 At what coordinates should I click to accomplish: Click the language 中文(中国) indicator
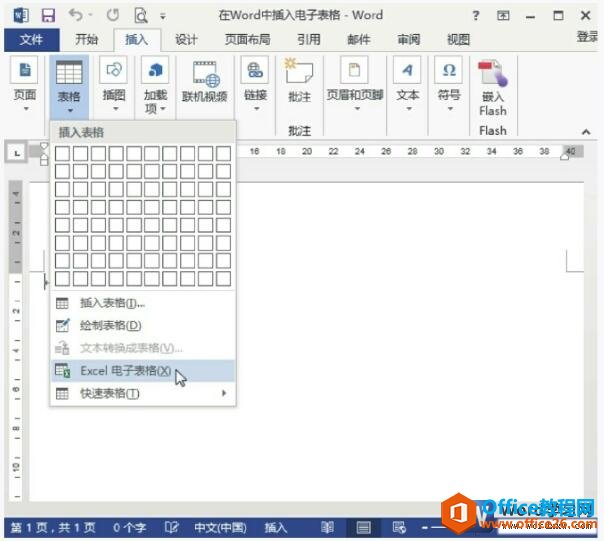(220, 527)
